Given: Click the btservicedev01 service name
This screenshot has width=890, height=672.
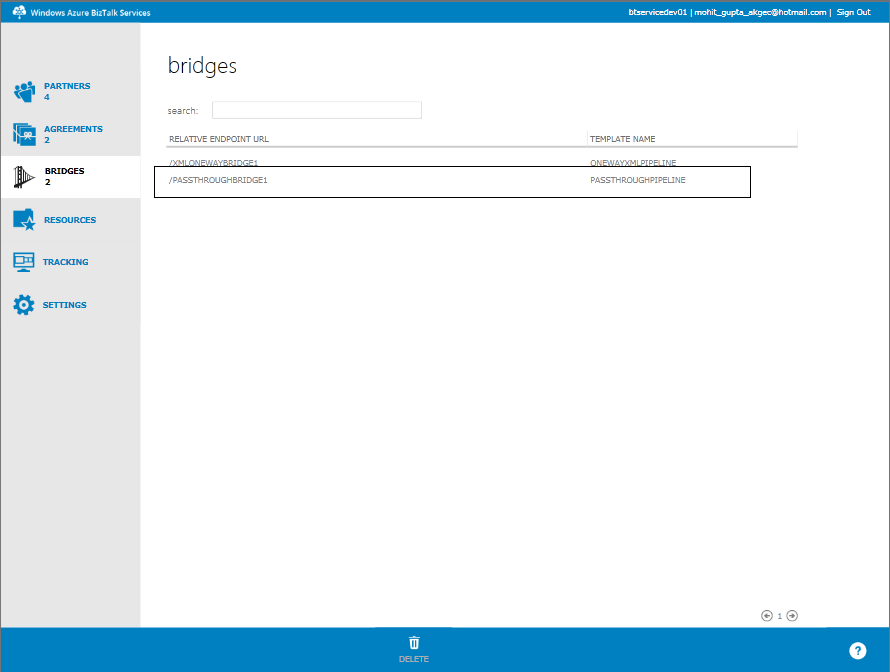Looking at the screenshot, I should click(657, 12).
